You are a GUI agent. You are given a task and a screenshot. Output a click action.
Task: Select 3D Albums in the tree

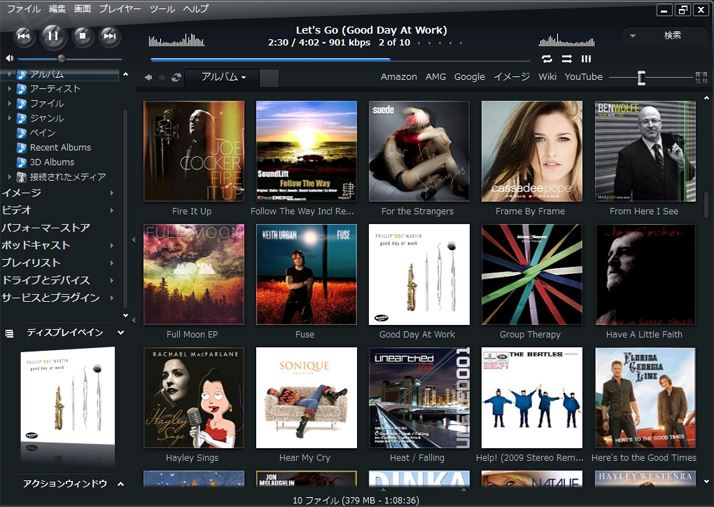coord(52,162)
